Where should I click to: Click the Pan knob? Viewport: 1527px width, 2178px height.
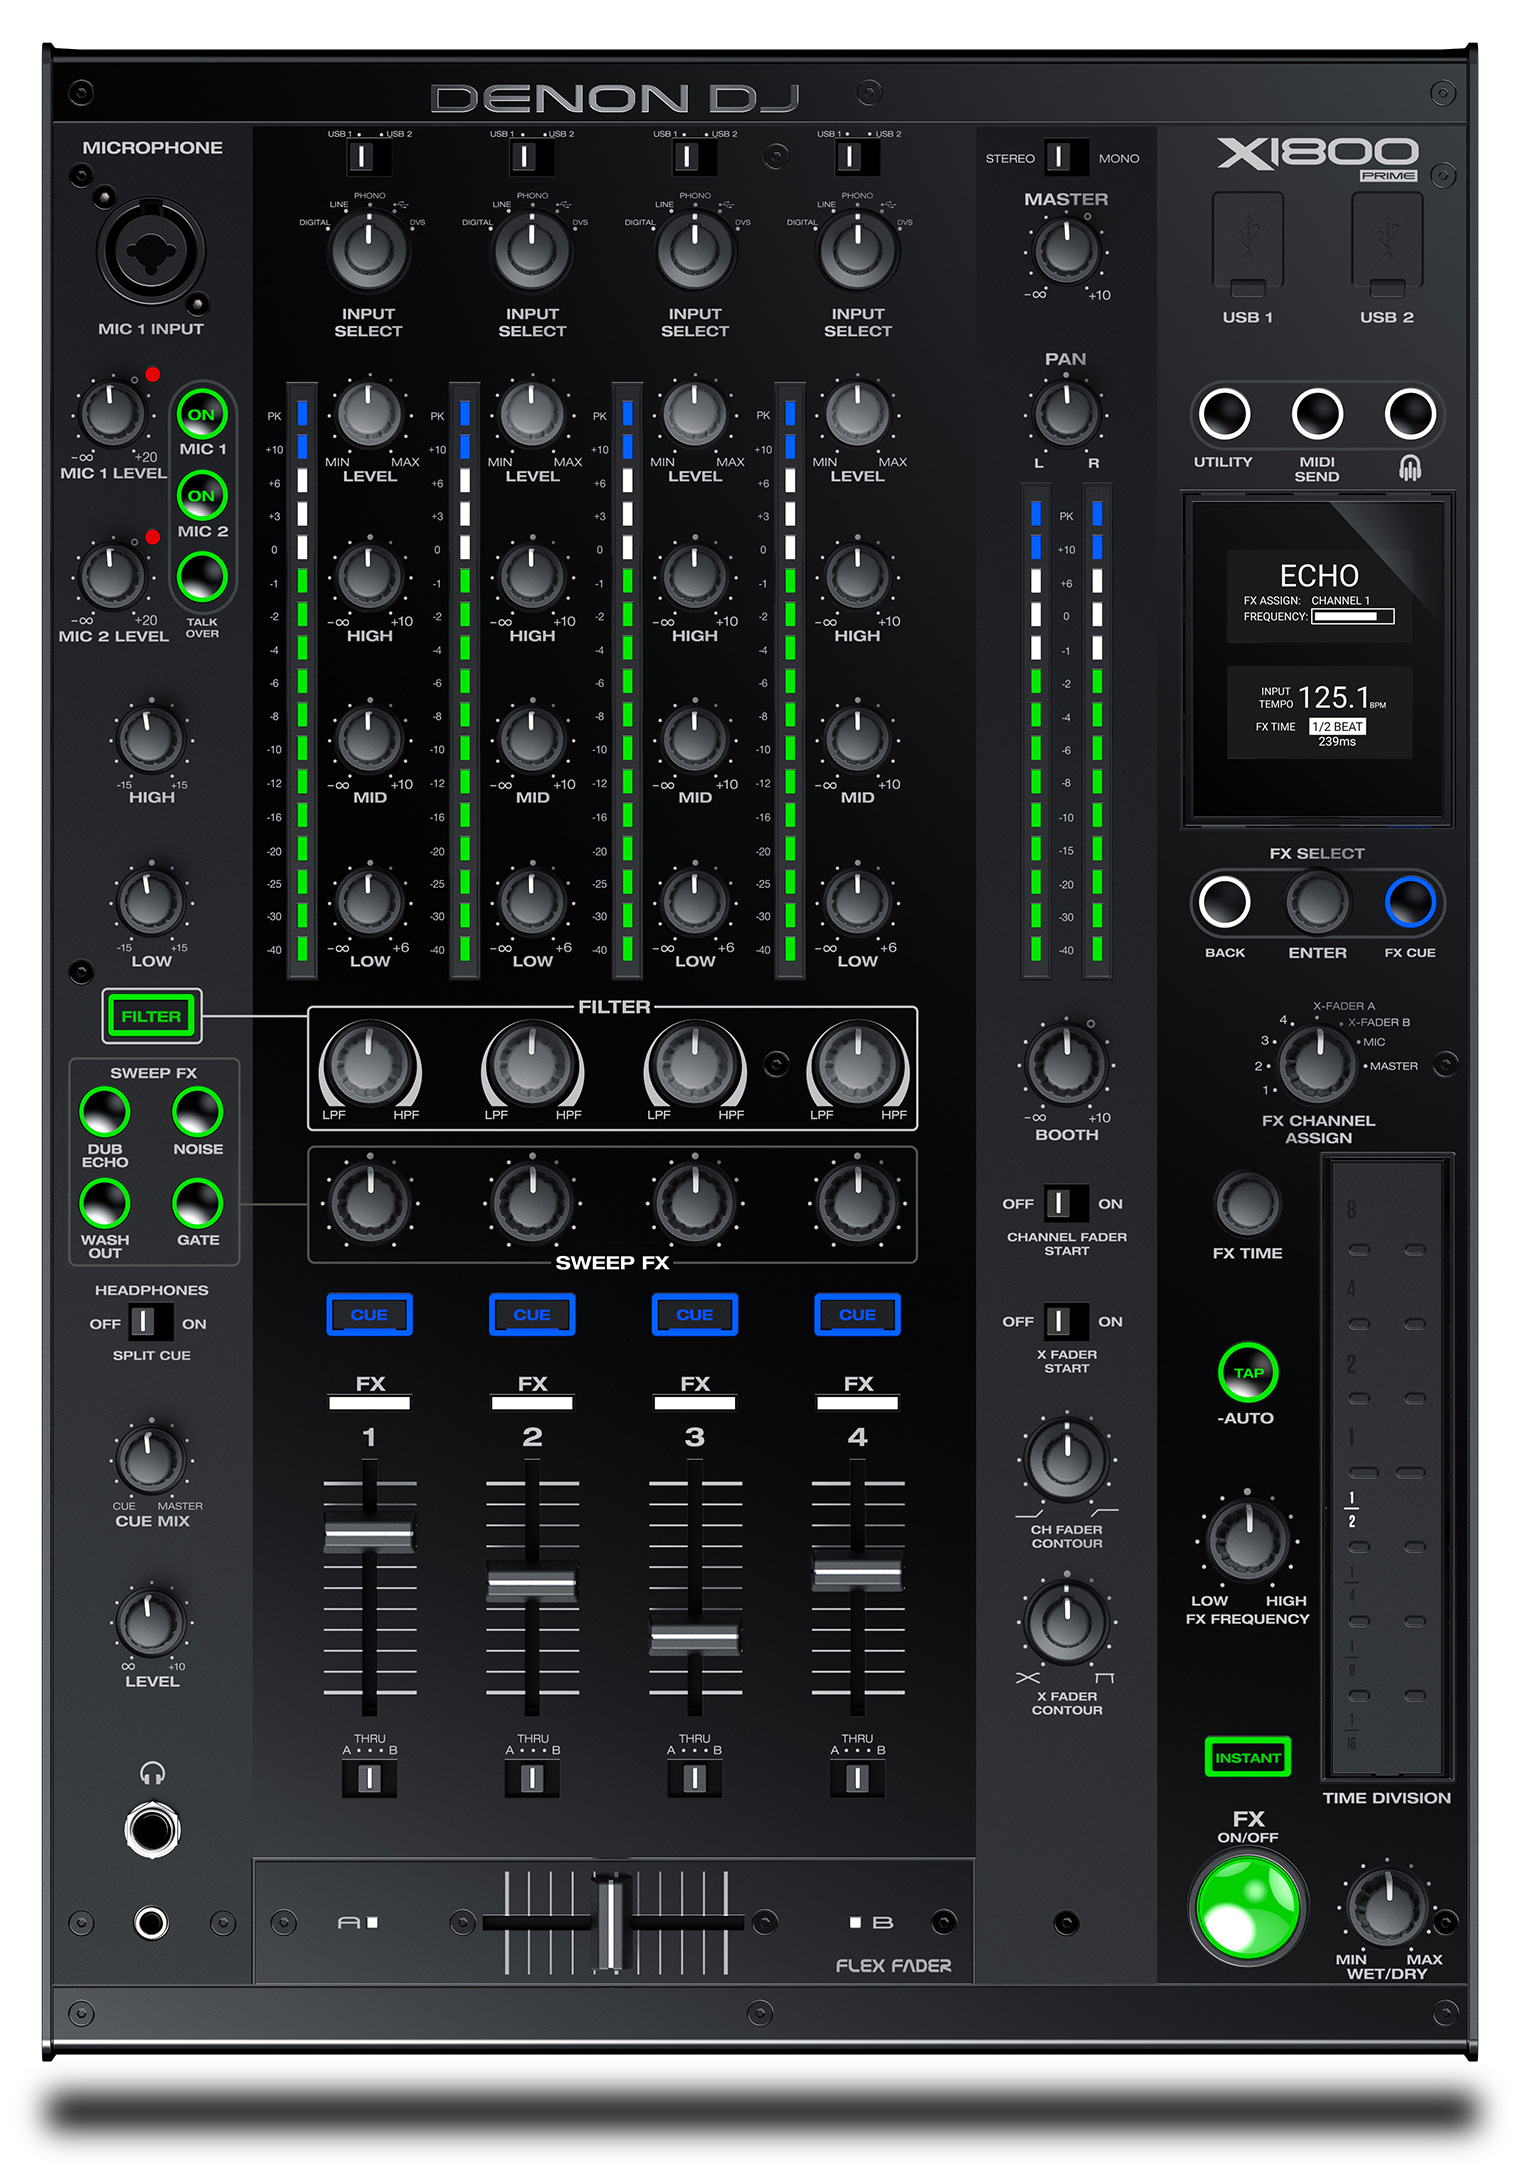tap(1066, 411)
